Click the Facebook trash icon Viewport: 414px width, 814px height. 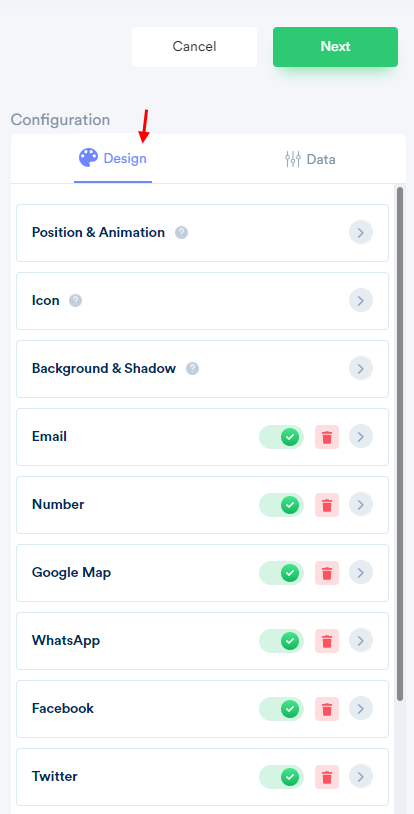(327, 709)
